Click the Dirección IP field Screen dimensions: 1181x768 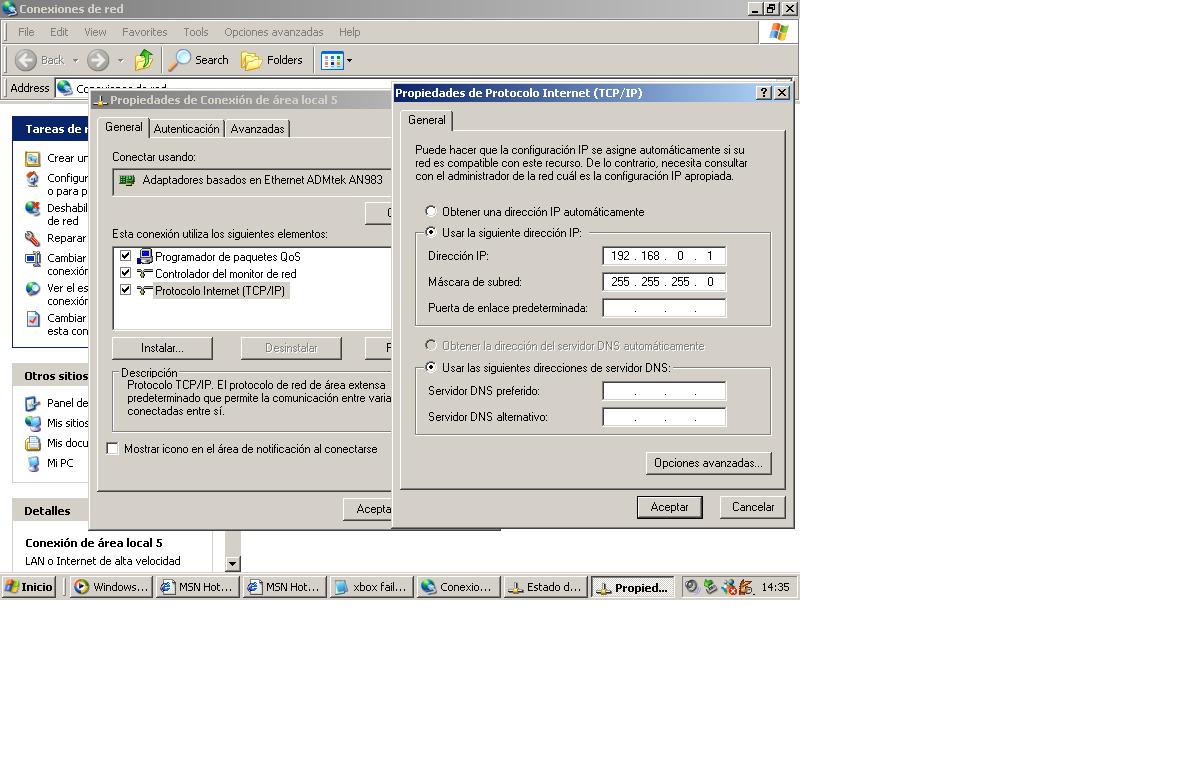(664, 256)
